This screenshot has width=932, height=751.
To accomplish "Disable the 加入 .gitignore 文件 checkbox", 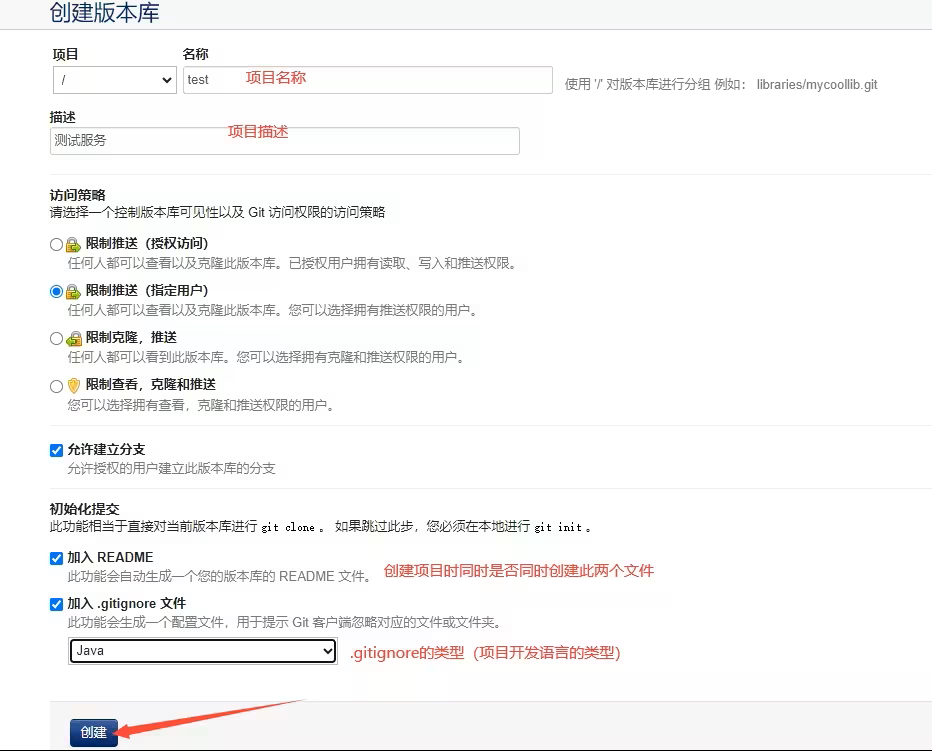I will tap(56, 604).
